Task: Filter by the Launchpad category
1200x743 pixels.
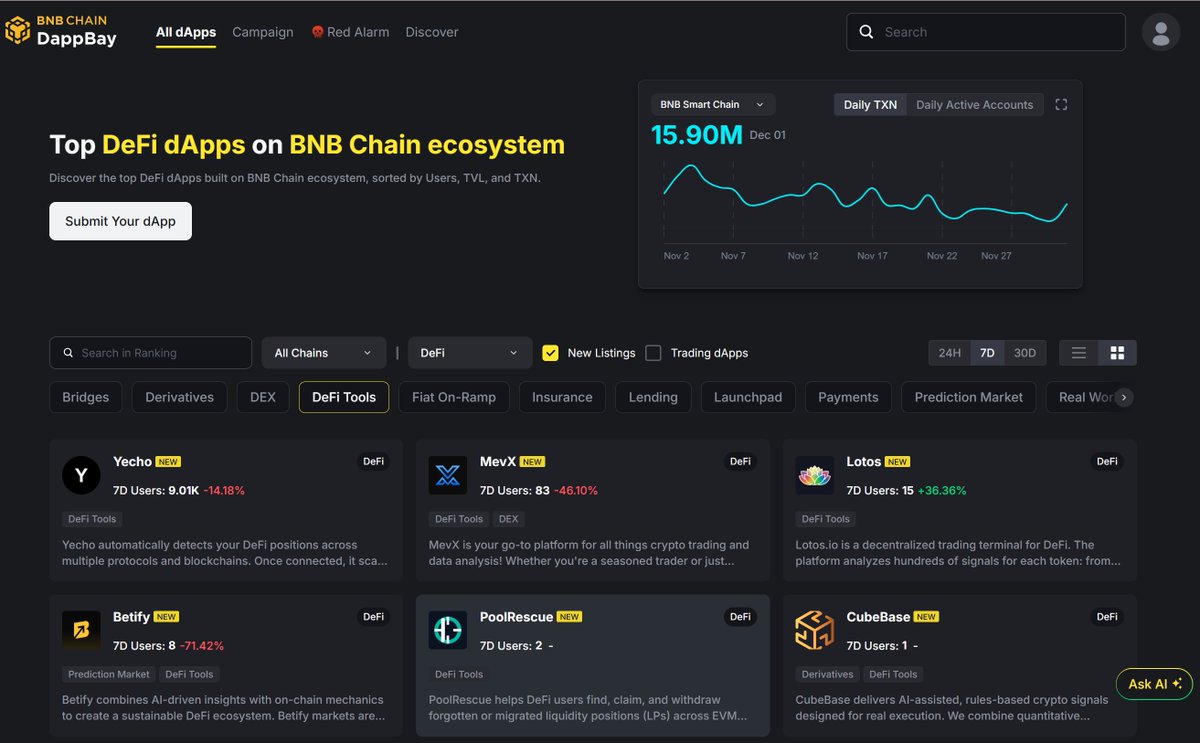Action: [x=748, y=397]
